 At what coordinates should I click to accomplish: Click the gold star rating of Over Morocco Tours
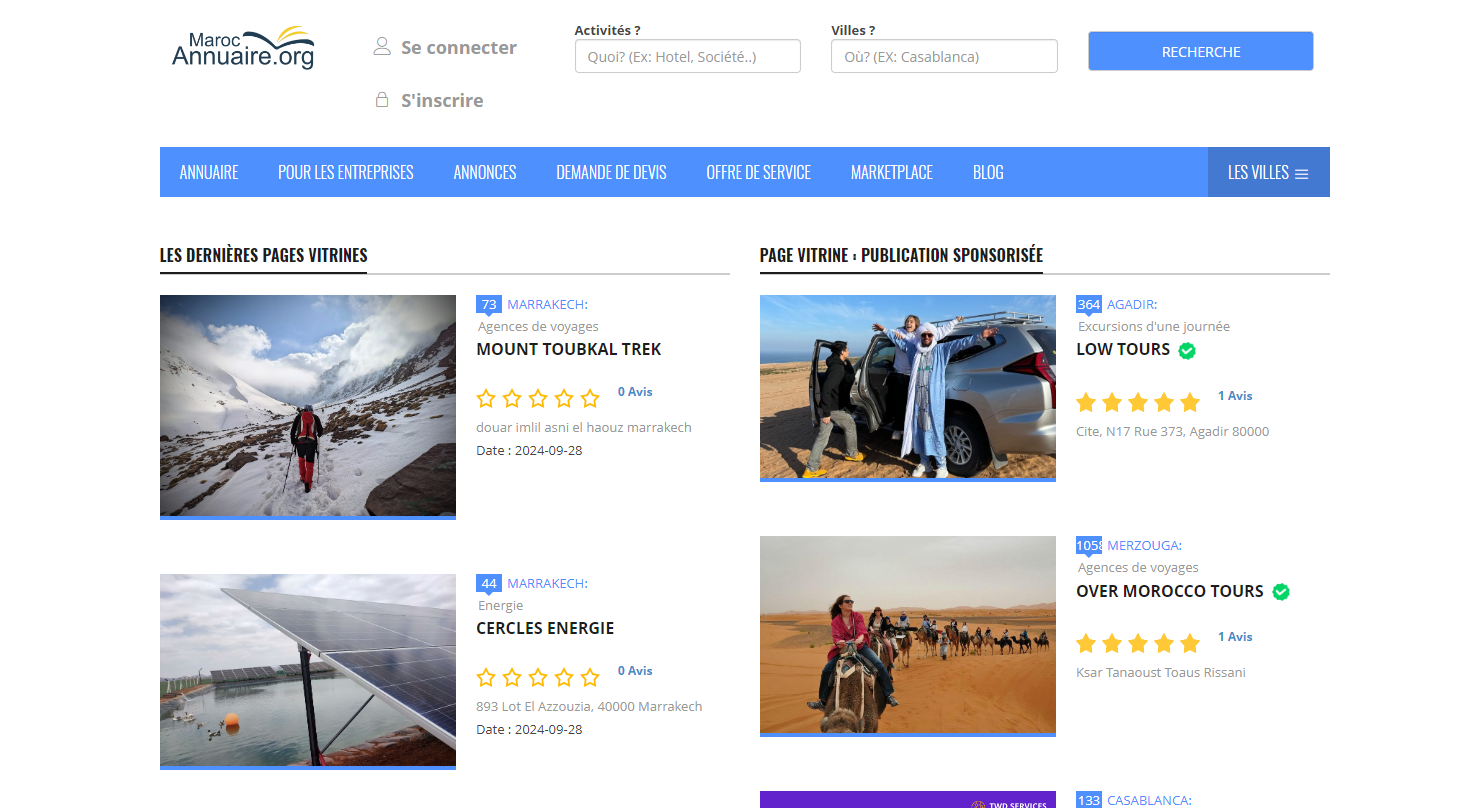coord(1138,644)
